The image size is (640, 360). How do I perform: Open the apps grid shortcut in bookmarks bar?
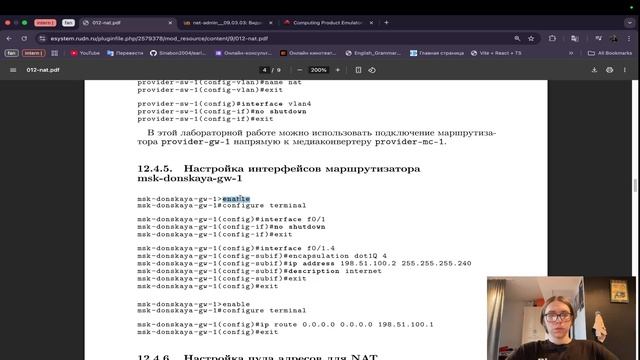click(54, 53)
